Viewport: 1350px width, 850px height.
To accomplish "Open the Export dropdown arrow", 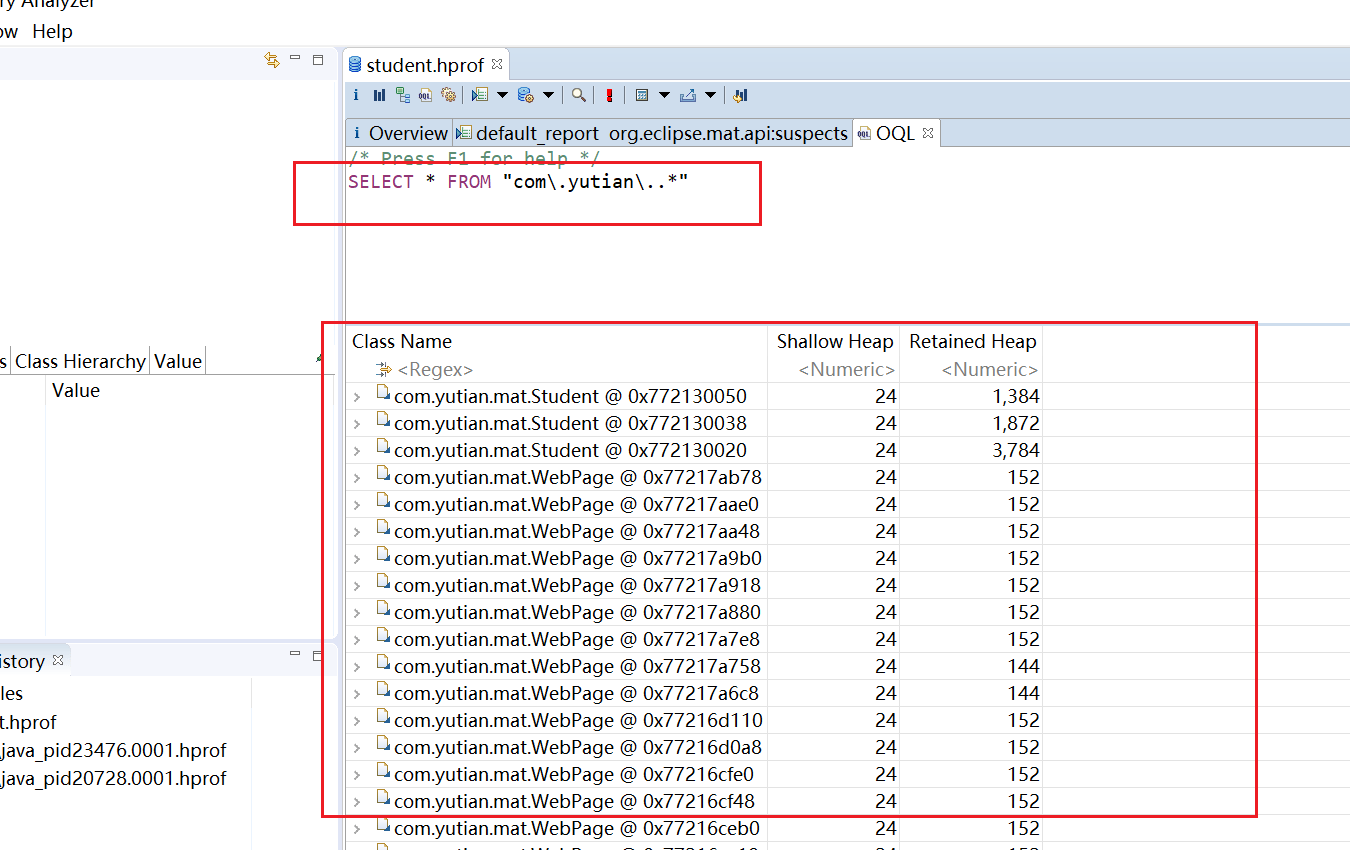I will [711, 95].
